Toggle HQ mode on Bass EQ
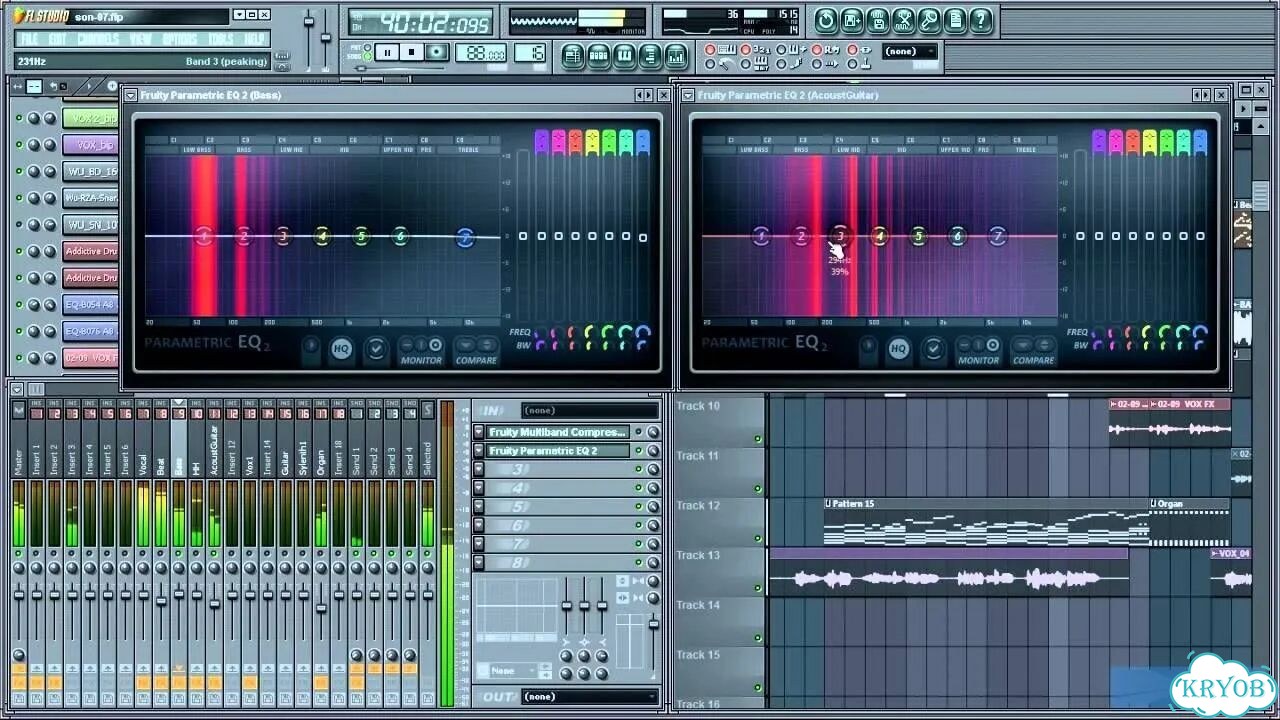Viewport: 1280px width, 720px height. 342,349
